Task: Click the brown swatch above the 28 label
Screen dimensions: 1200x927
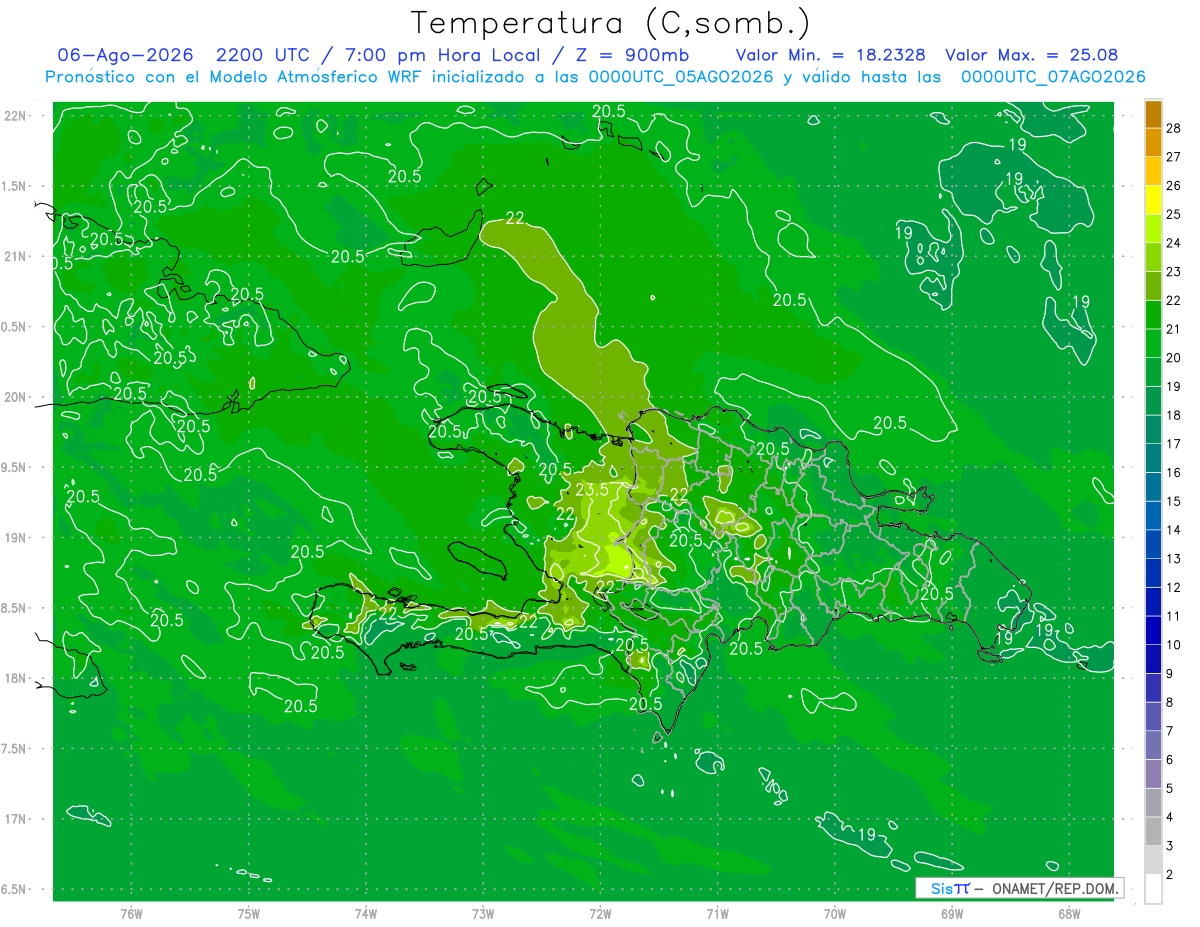Action: coord(1153,114)
